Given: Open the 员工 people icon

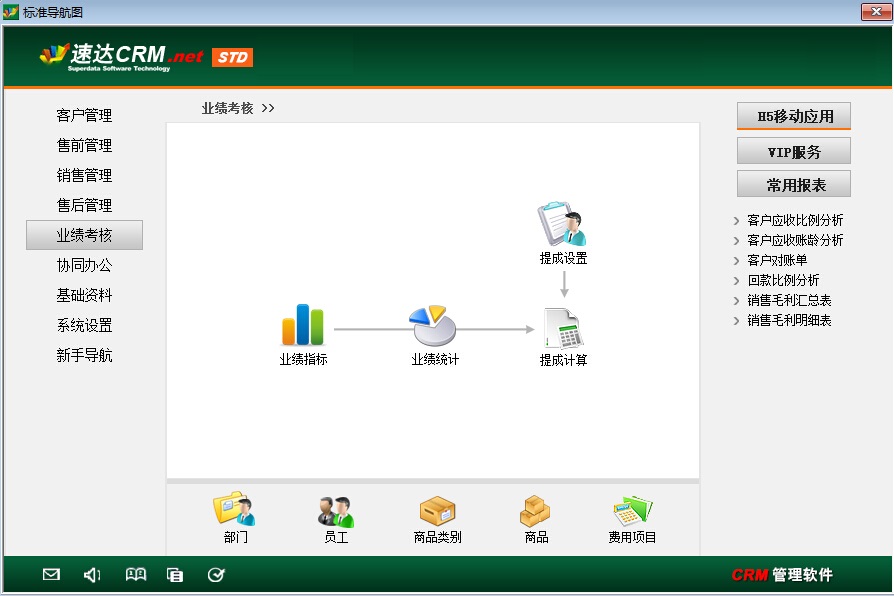Looking at the screenshot, I should [336, 511].
